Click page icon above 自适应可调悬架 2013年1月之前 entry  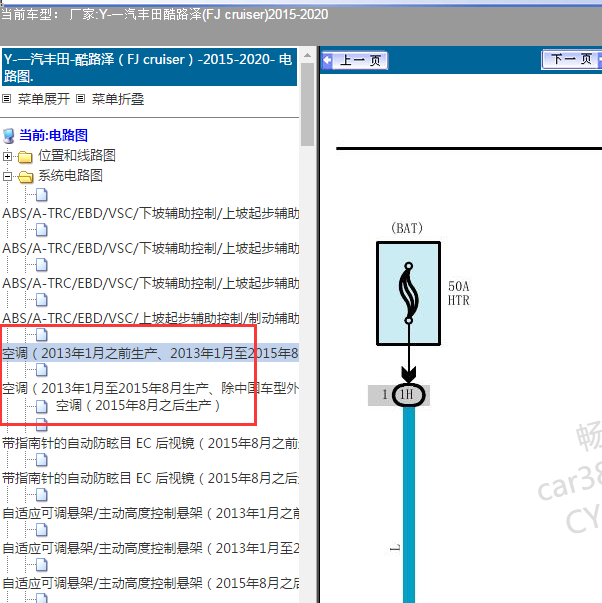(42, 495)
